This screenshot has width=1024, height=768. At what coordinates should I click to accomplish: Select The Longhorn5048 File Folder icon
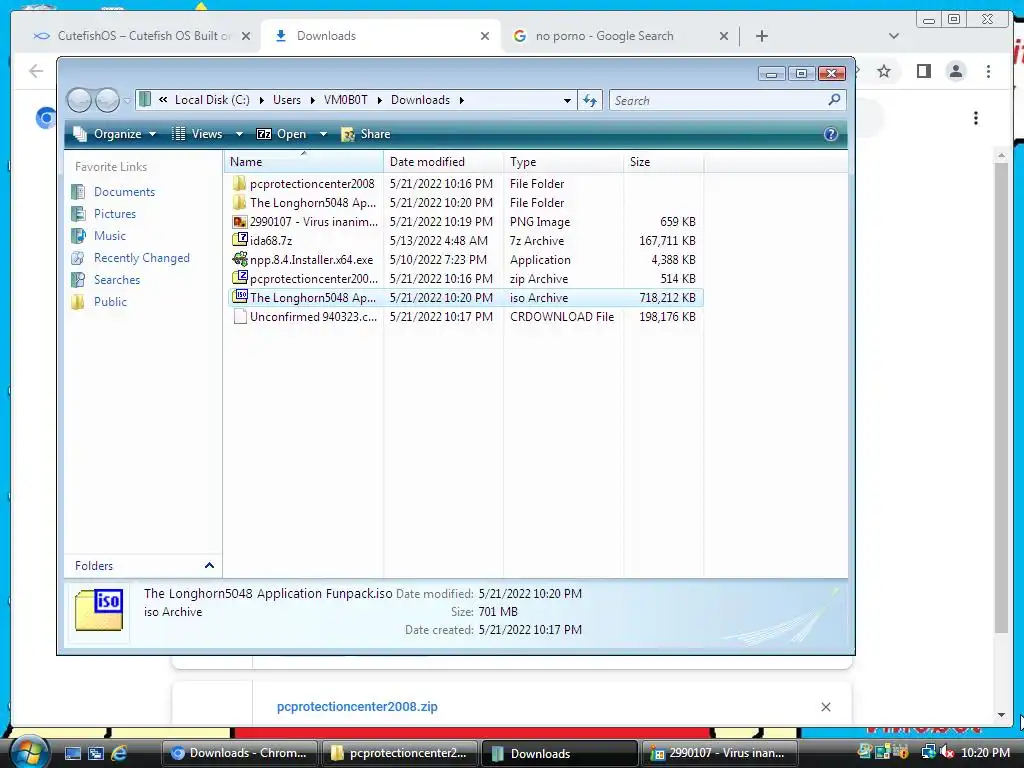240,202
